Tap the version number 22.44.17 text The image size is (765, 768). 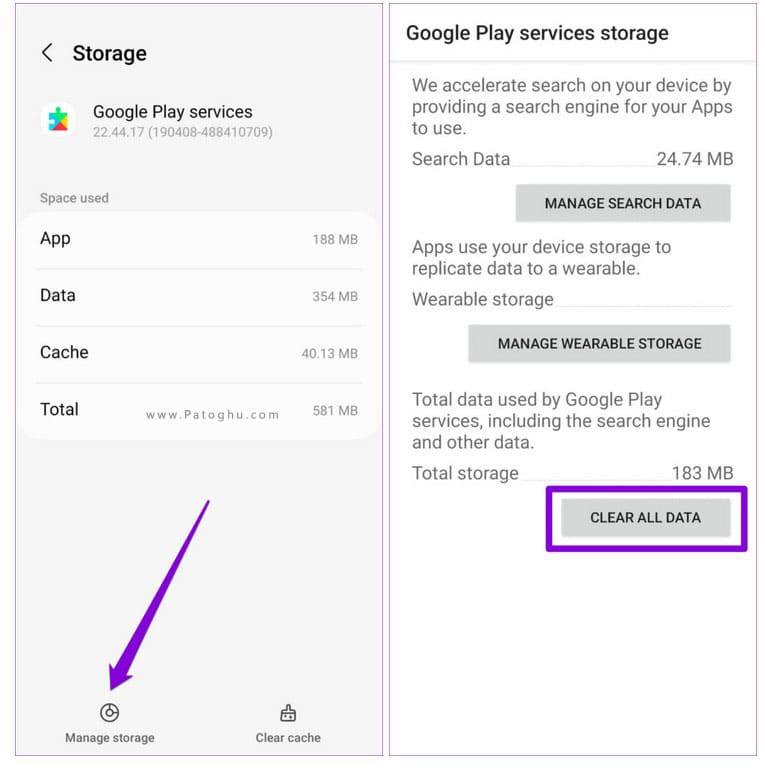183,132
